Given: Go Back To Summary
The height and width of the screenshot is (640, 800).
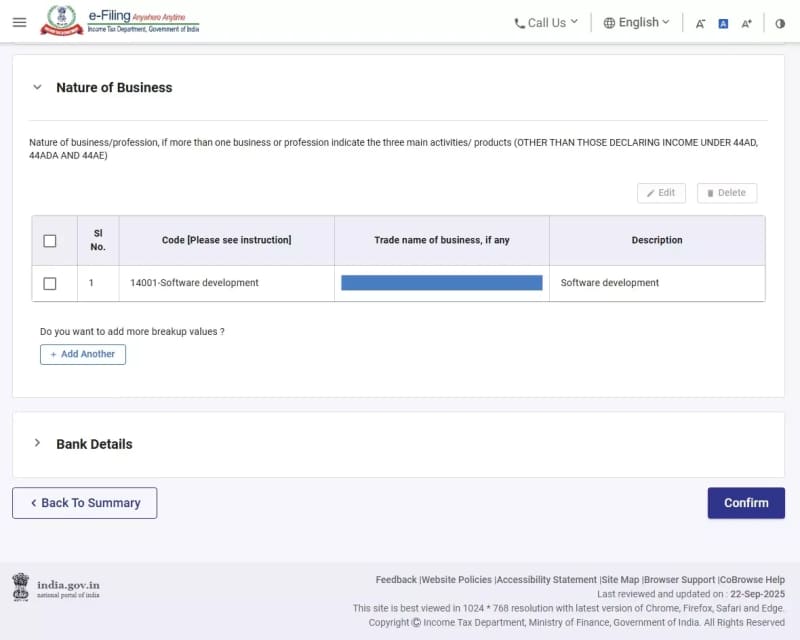Looking at the screenshot, I should pos(84,503).
